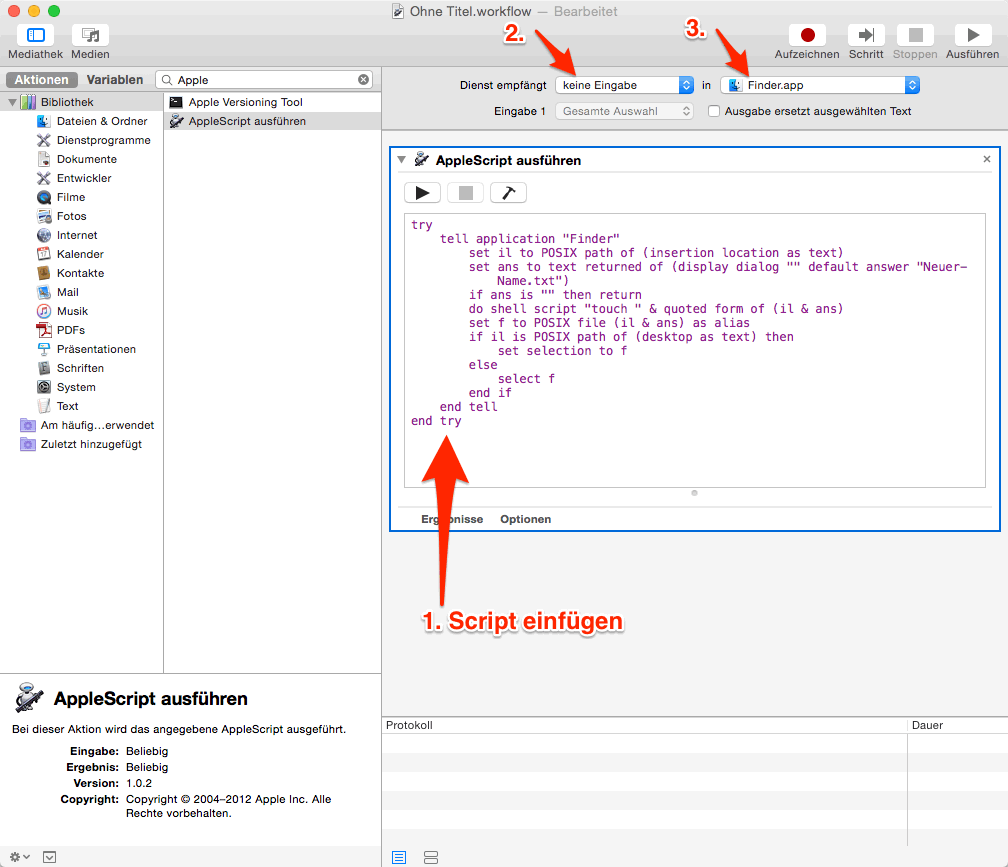Screen dimensions: 1008x867
Task: Collapse the Bibliothek tree node
Action: pos(13,102)
